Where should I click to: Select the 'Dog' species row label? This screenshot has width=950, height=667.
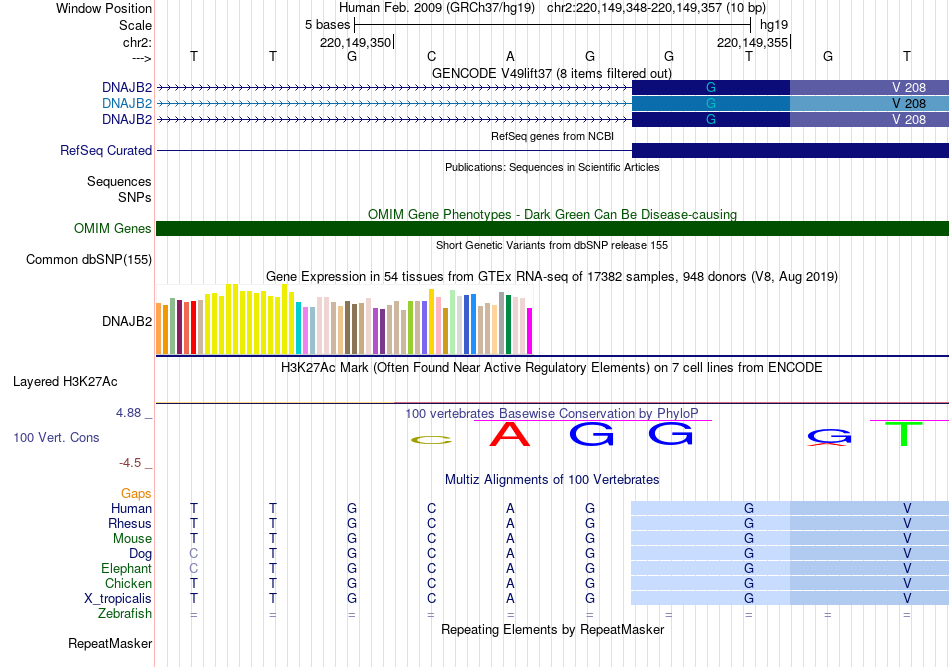140,554
